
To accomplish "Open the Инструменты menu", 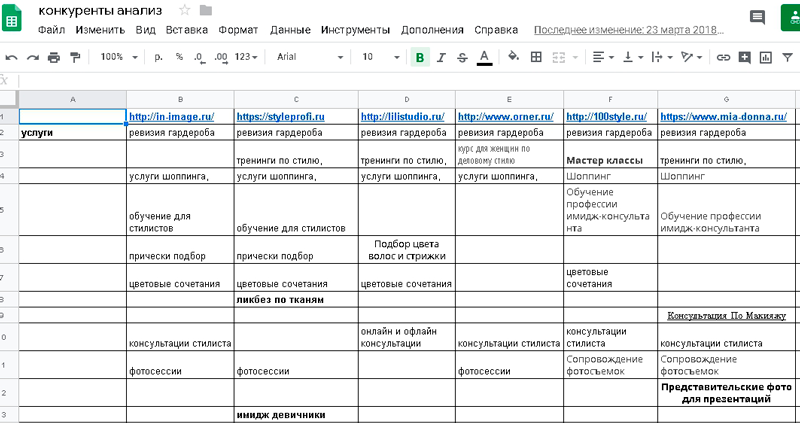I will coord(356,30).
